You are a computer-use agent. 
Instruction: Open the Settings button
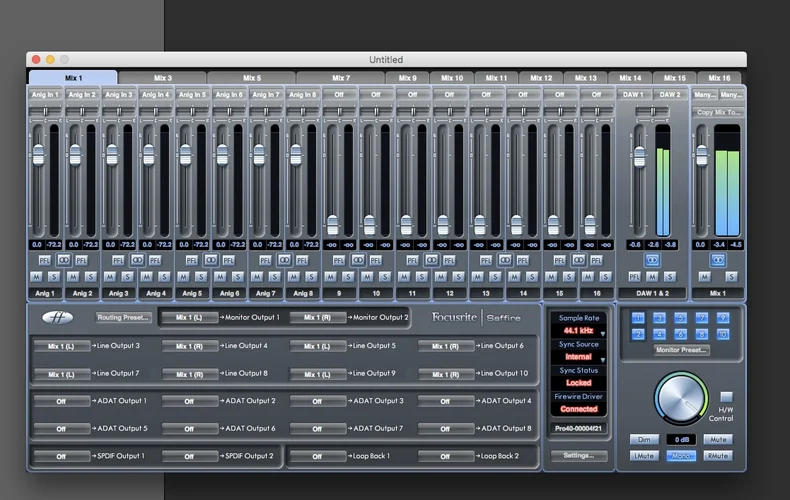pyautogui.click(x=578, y=456)
